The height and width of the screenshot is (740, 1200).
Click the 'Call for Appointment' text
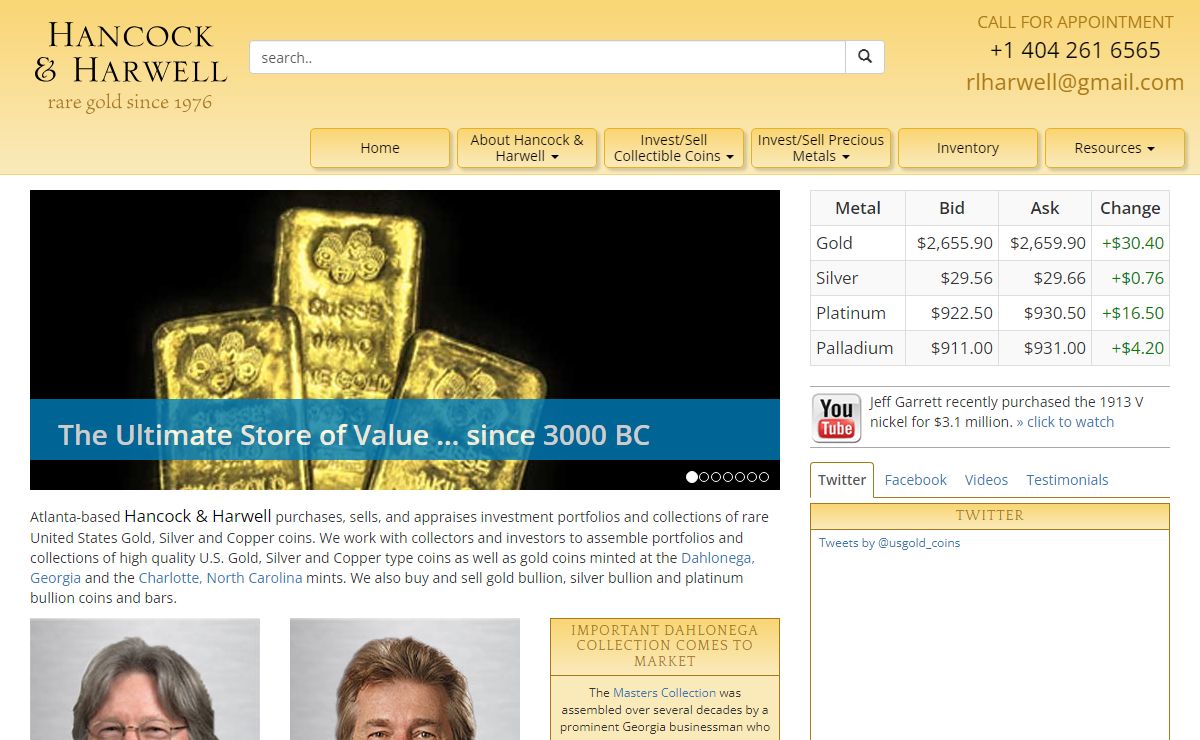point(1075,22)
